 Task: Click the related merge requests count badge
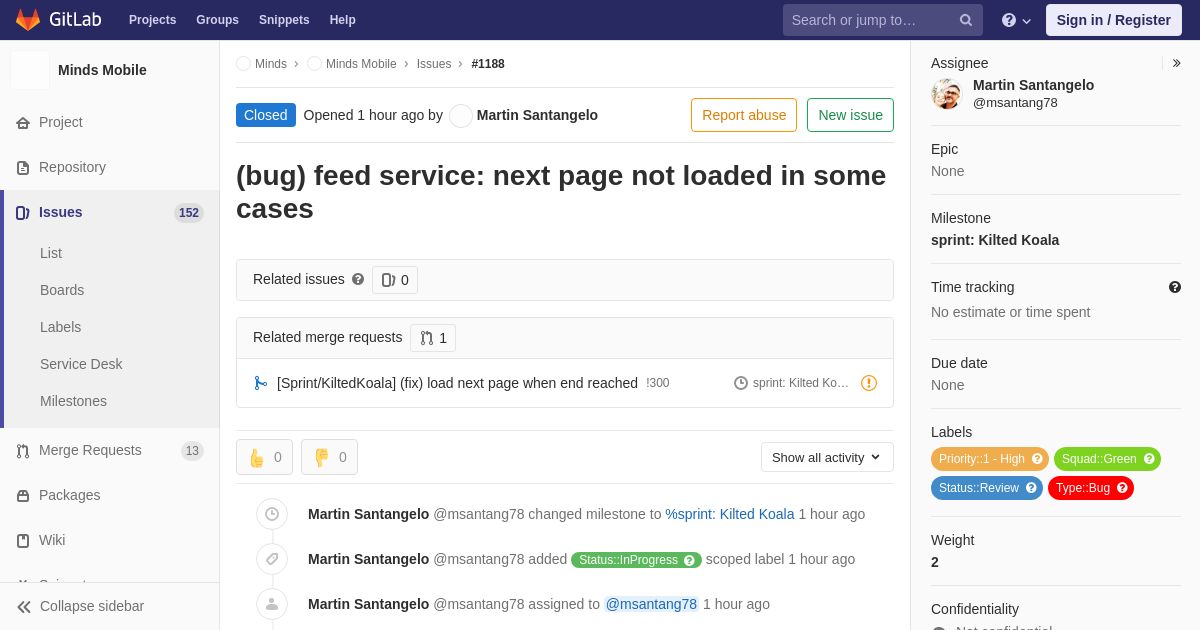[x=433, y=338]
